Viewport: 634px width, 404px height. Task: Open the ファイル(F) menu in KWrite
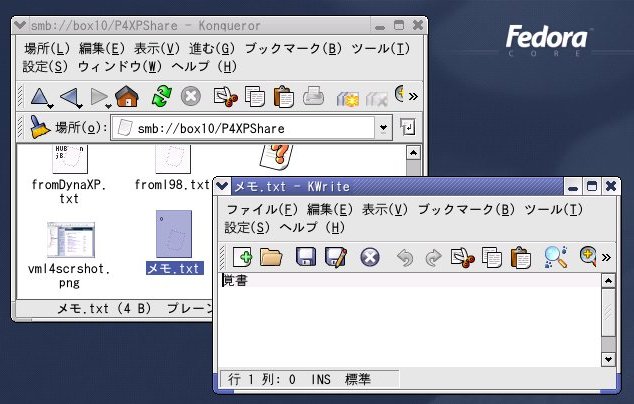tap(262, 209)
